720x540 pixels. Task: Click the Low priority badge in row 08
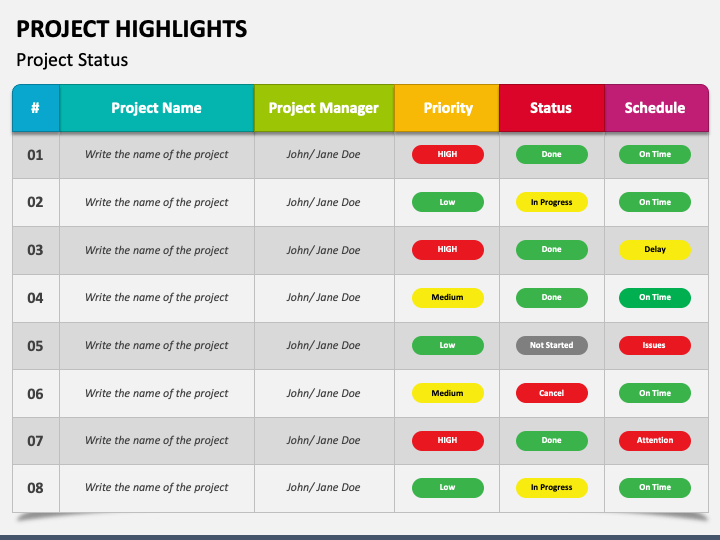click(x=448, y=488)
